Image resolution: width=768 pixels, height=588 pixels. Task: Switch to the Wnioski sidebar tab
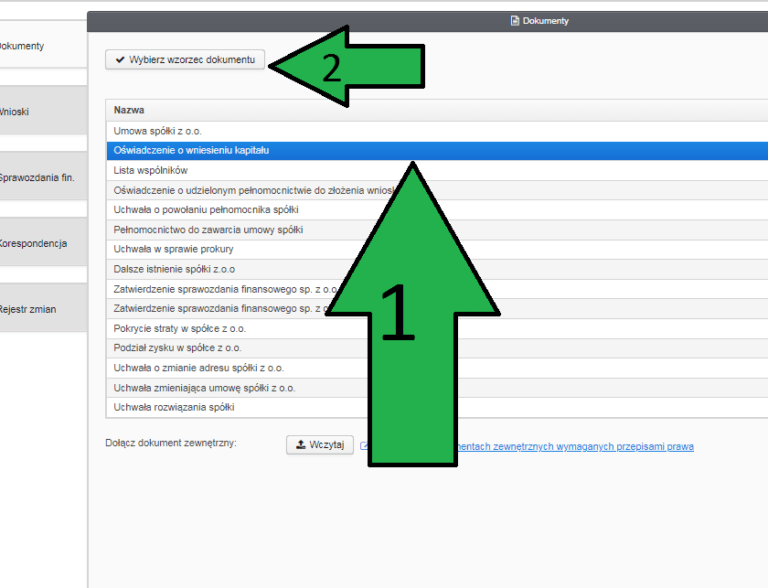43,111
